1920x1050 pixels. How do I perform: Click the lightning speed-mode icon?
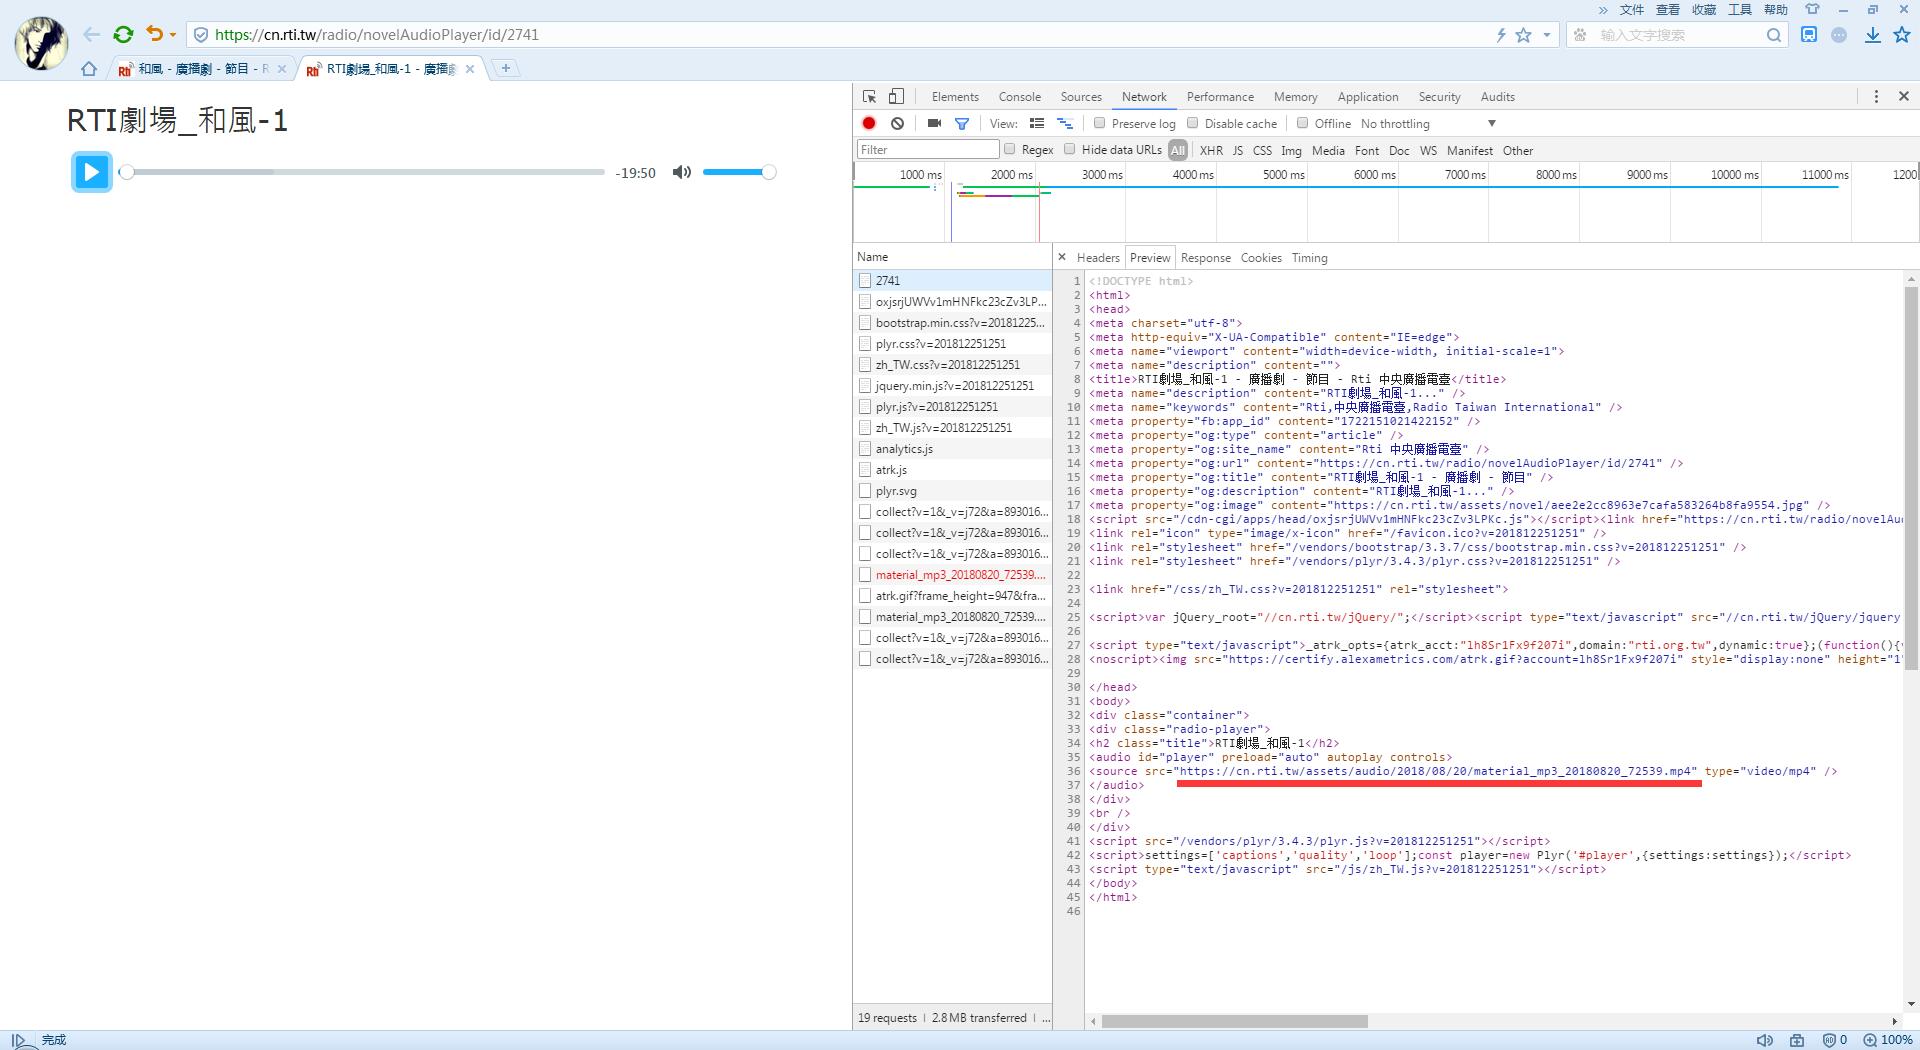(x=1501, y=35)
